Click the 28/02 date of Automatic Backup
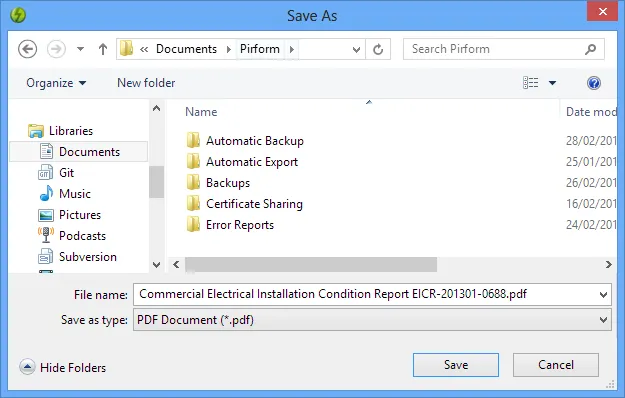This screenshot has height=398, width=625. 591,141
